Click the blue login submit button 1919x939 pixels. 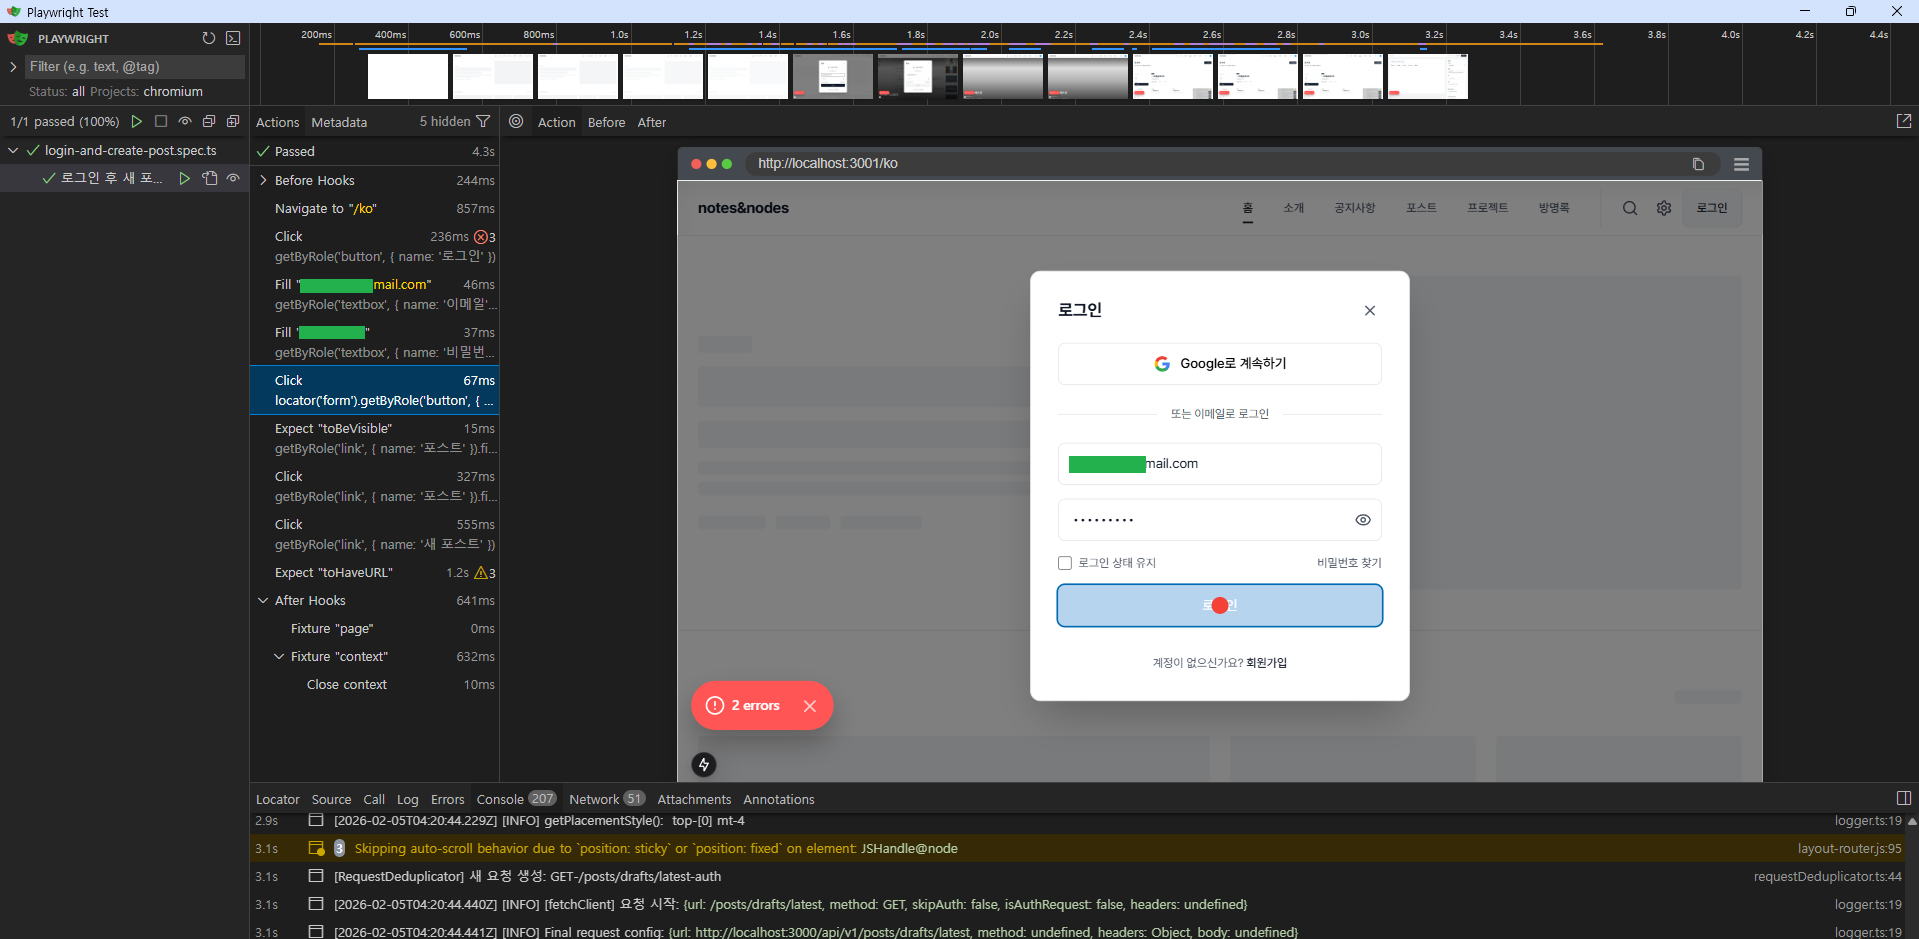click(x=1220, y=606)
